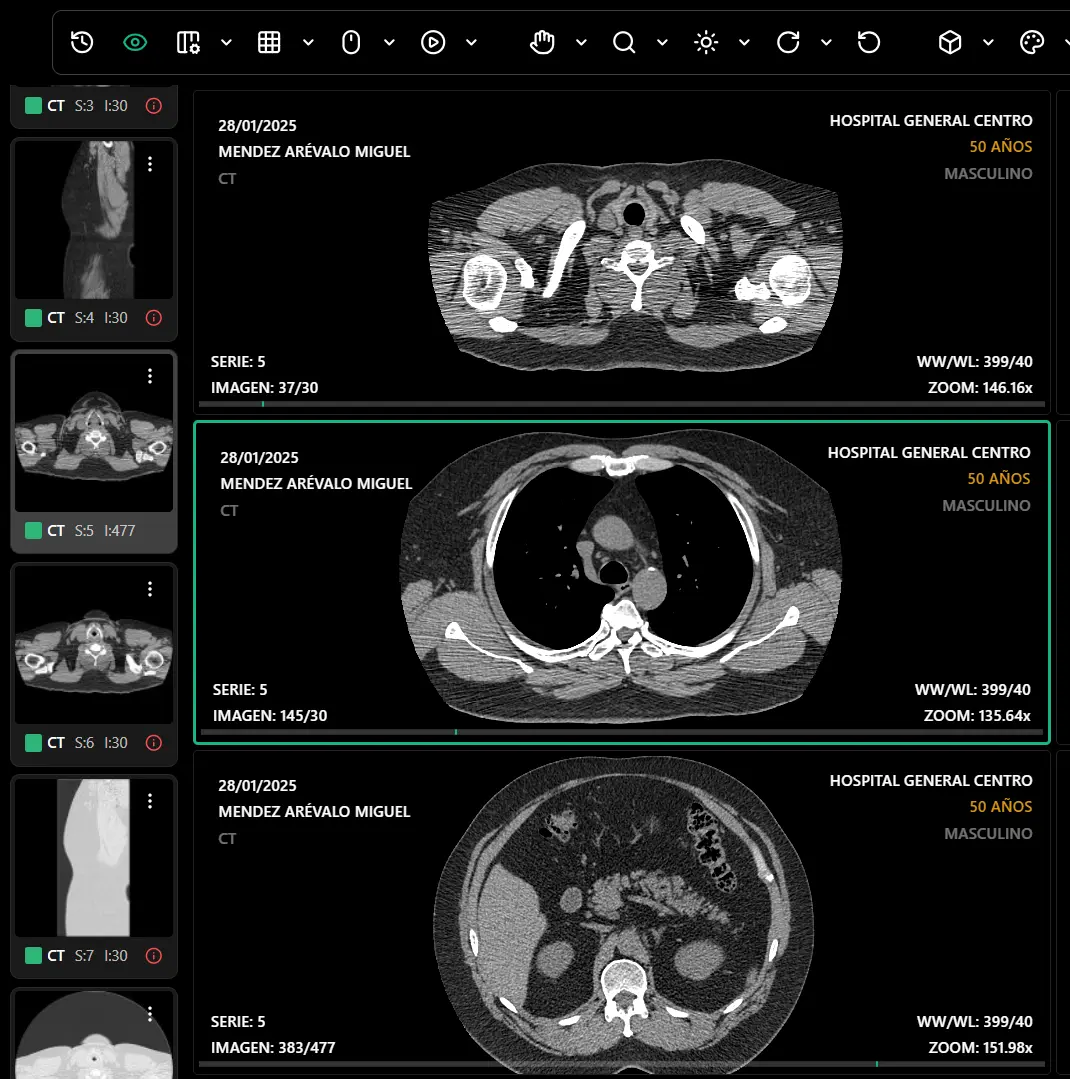
Task: Reset view with counterclockwise arrow icon
Action: [869, 43]
